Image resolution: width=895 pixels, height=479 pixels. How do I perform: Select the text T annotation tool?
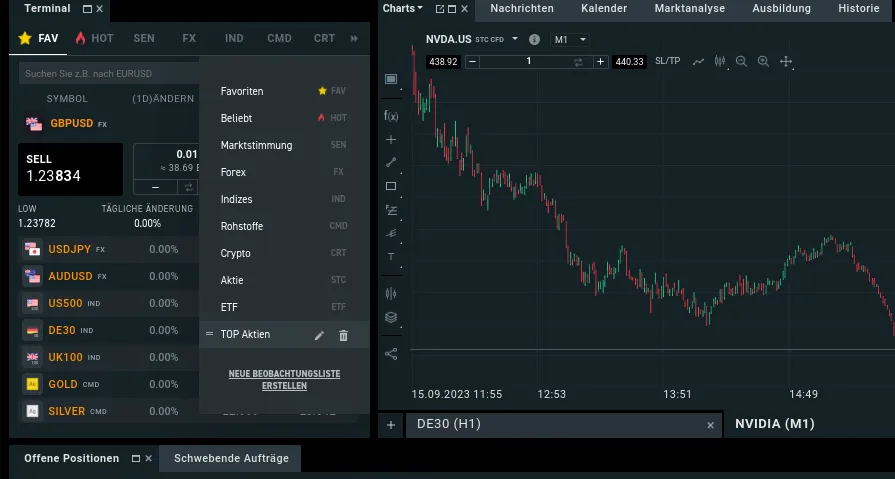[x=391, y=256]
